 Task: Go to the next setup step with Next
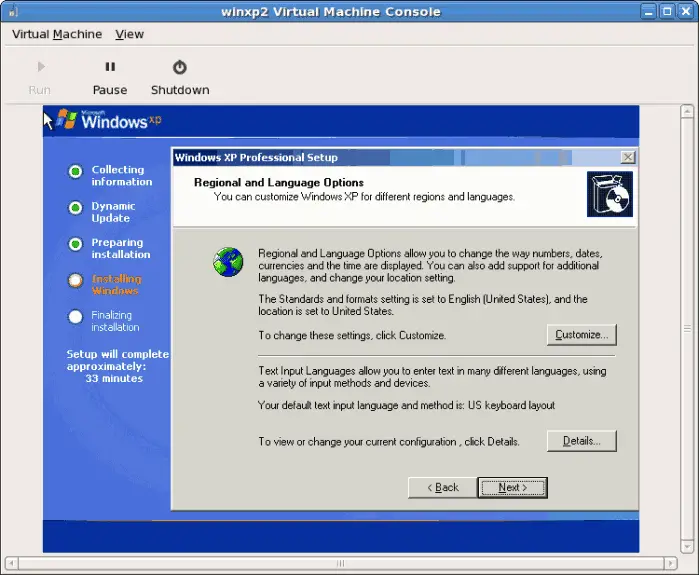coord(511,487)
